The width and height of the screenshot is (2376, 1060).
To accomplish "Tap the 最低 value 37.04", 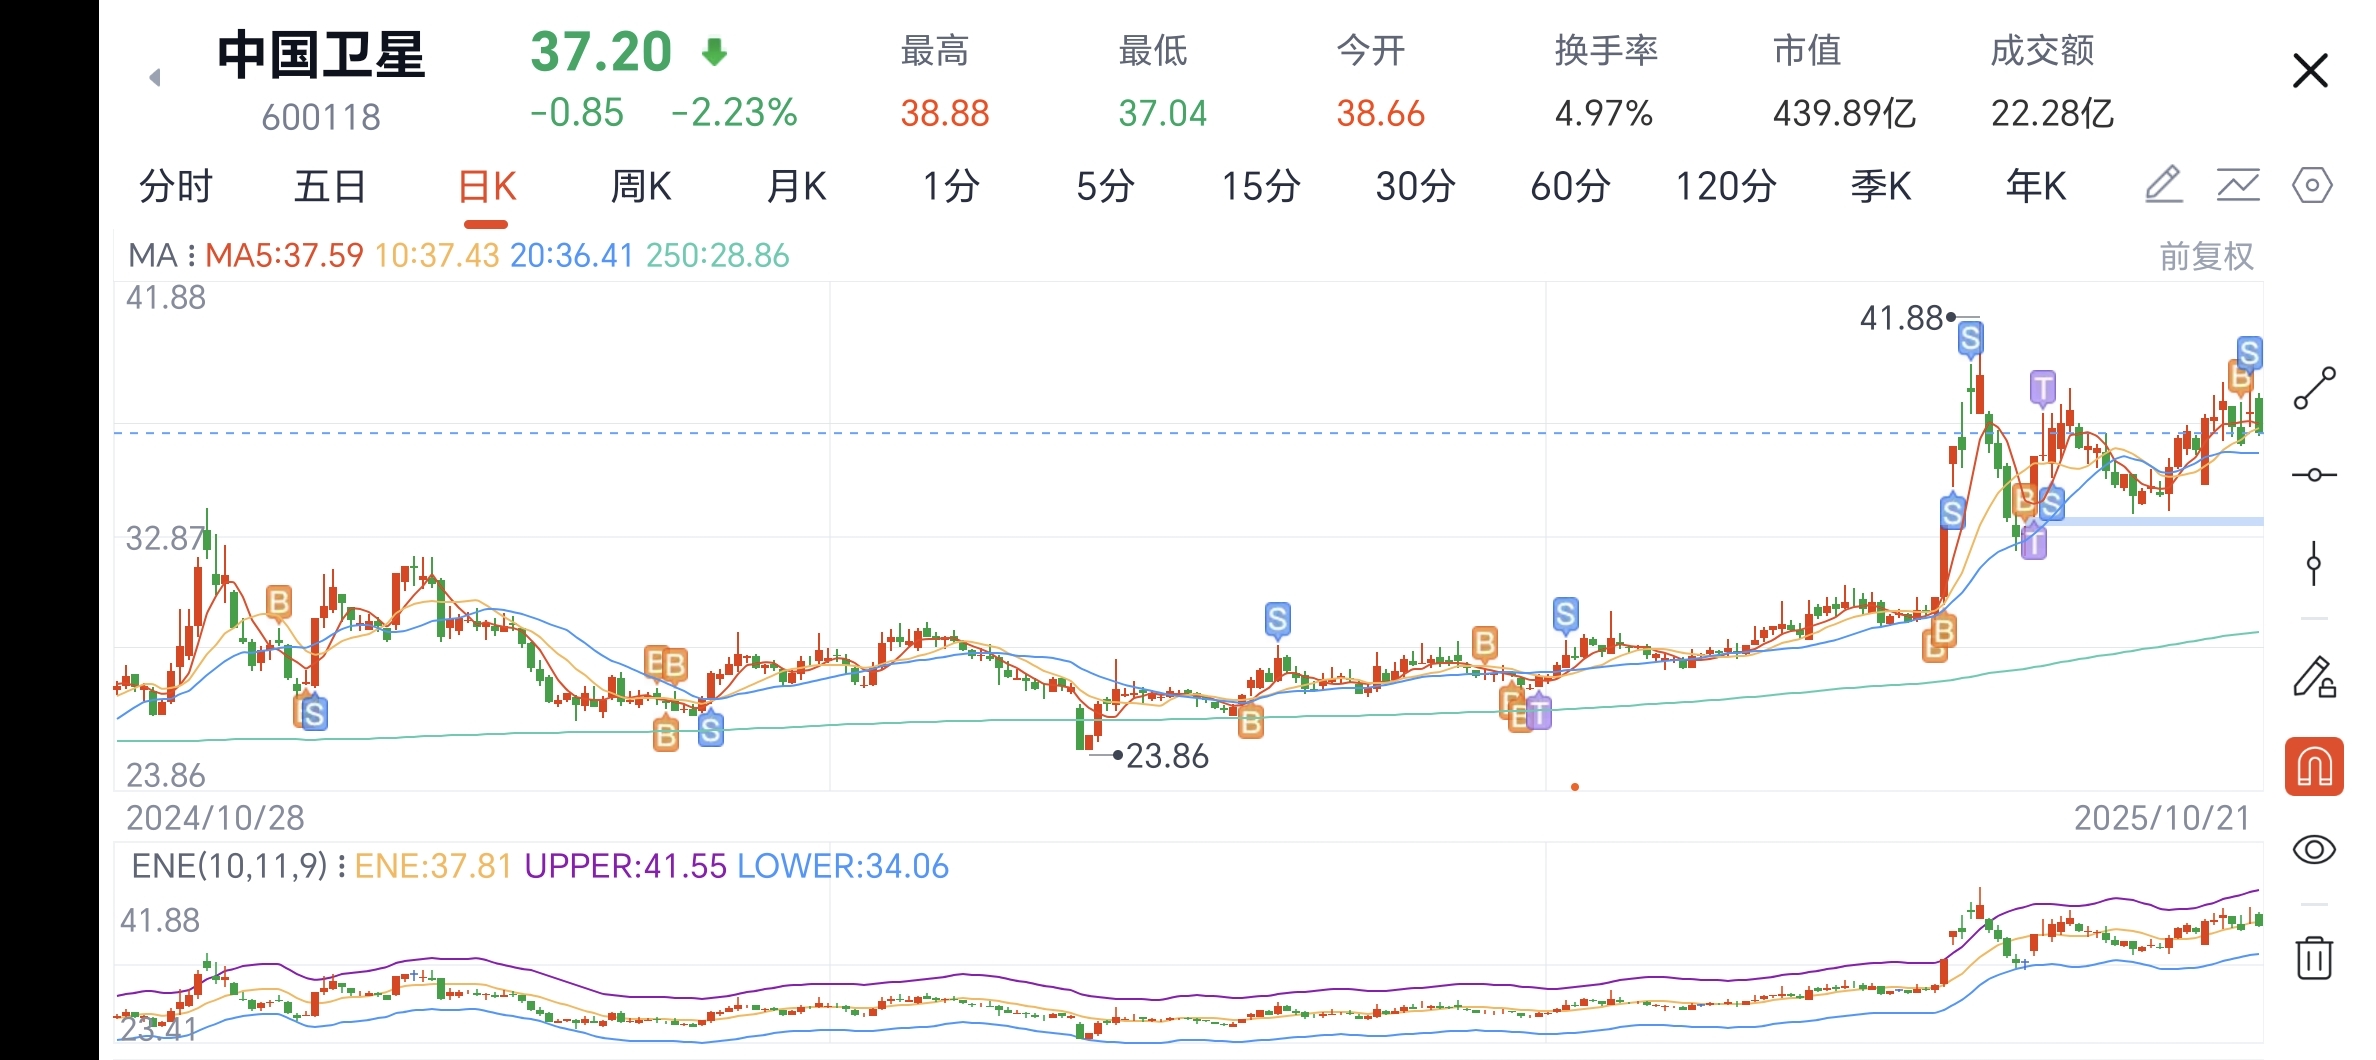I will coord(1162,113).
